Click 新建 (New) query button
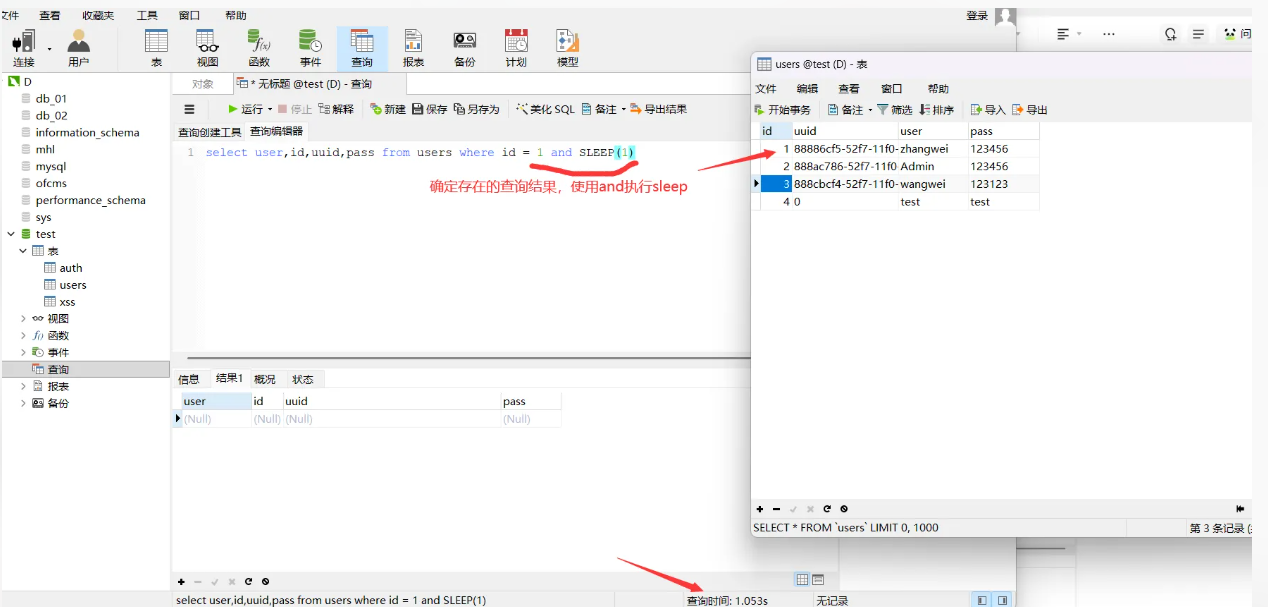1268x607 pixels. coord(388,109)
